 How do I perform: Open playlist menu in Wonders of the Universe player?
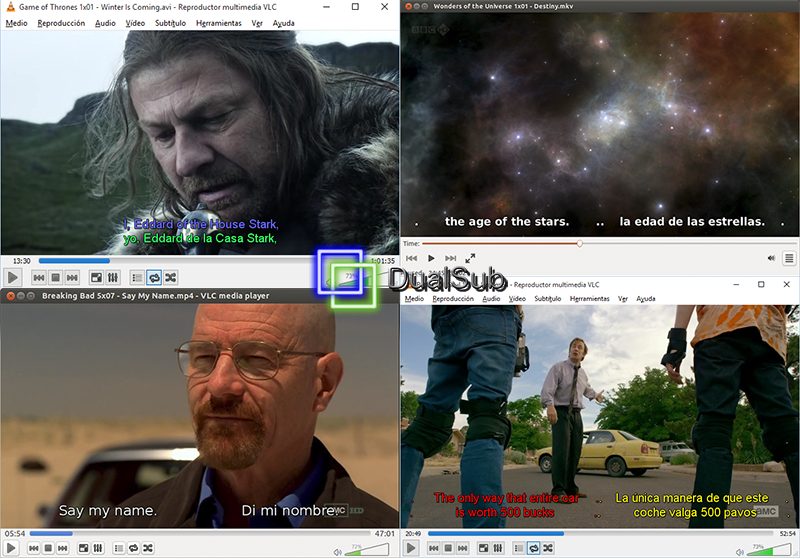pos(789,258)
